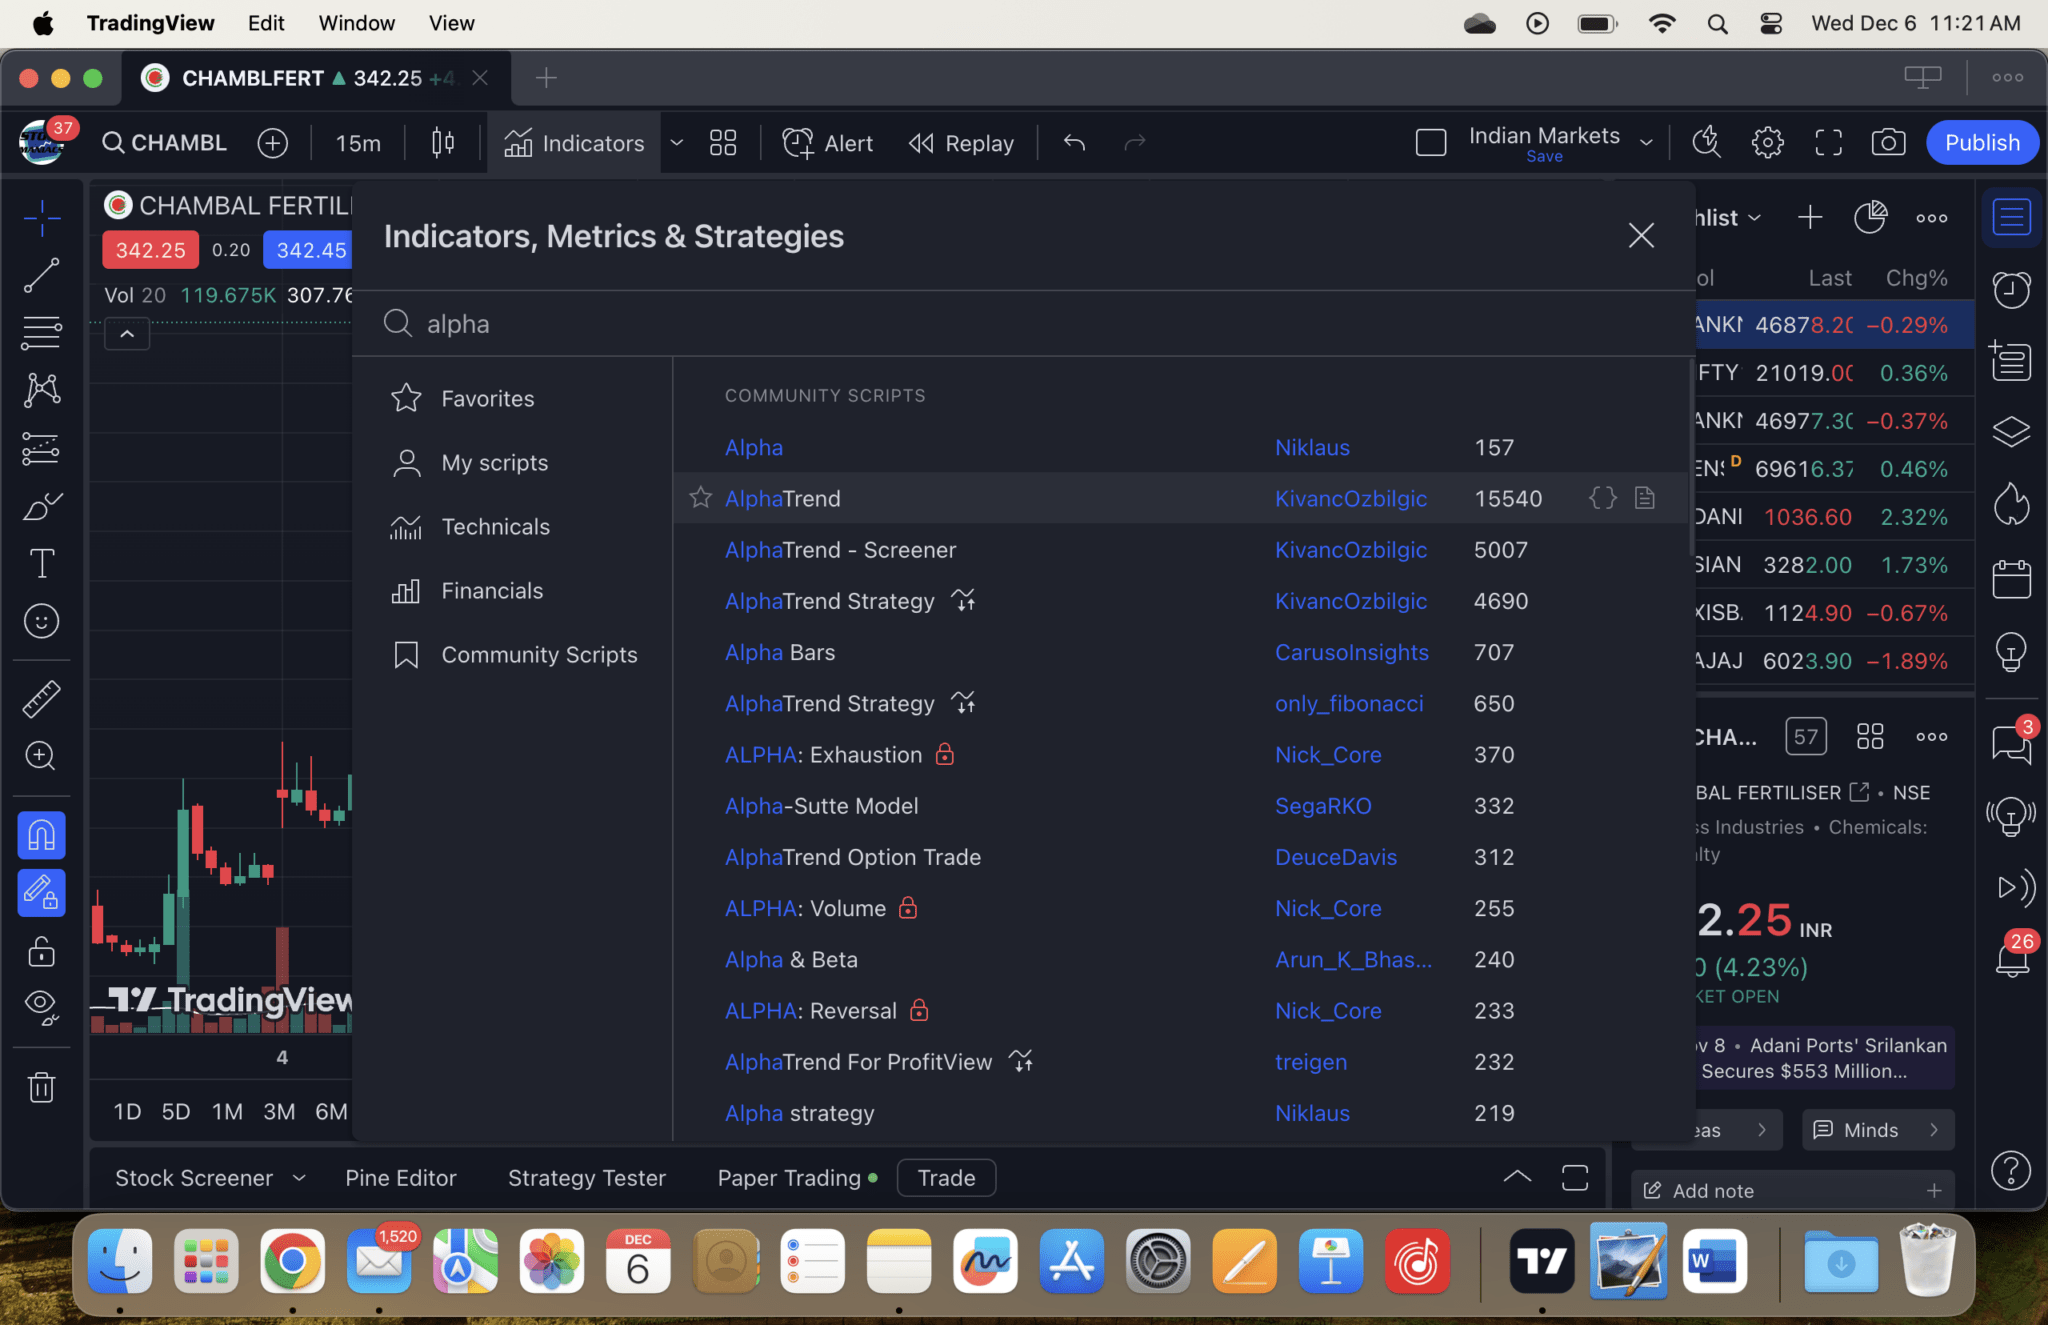Open chart settings gear icon
Image resolution: width=2048 pixels, height=1325 pixels.
[1767, 143]
